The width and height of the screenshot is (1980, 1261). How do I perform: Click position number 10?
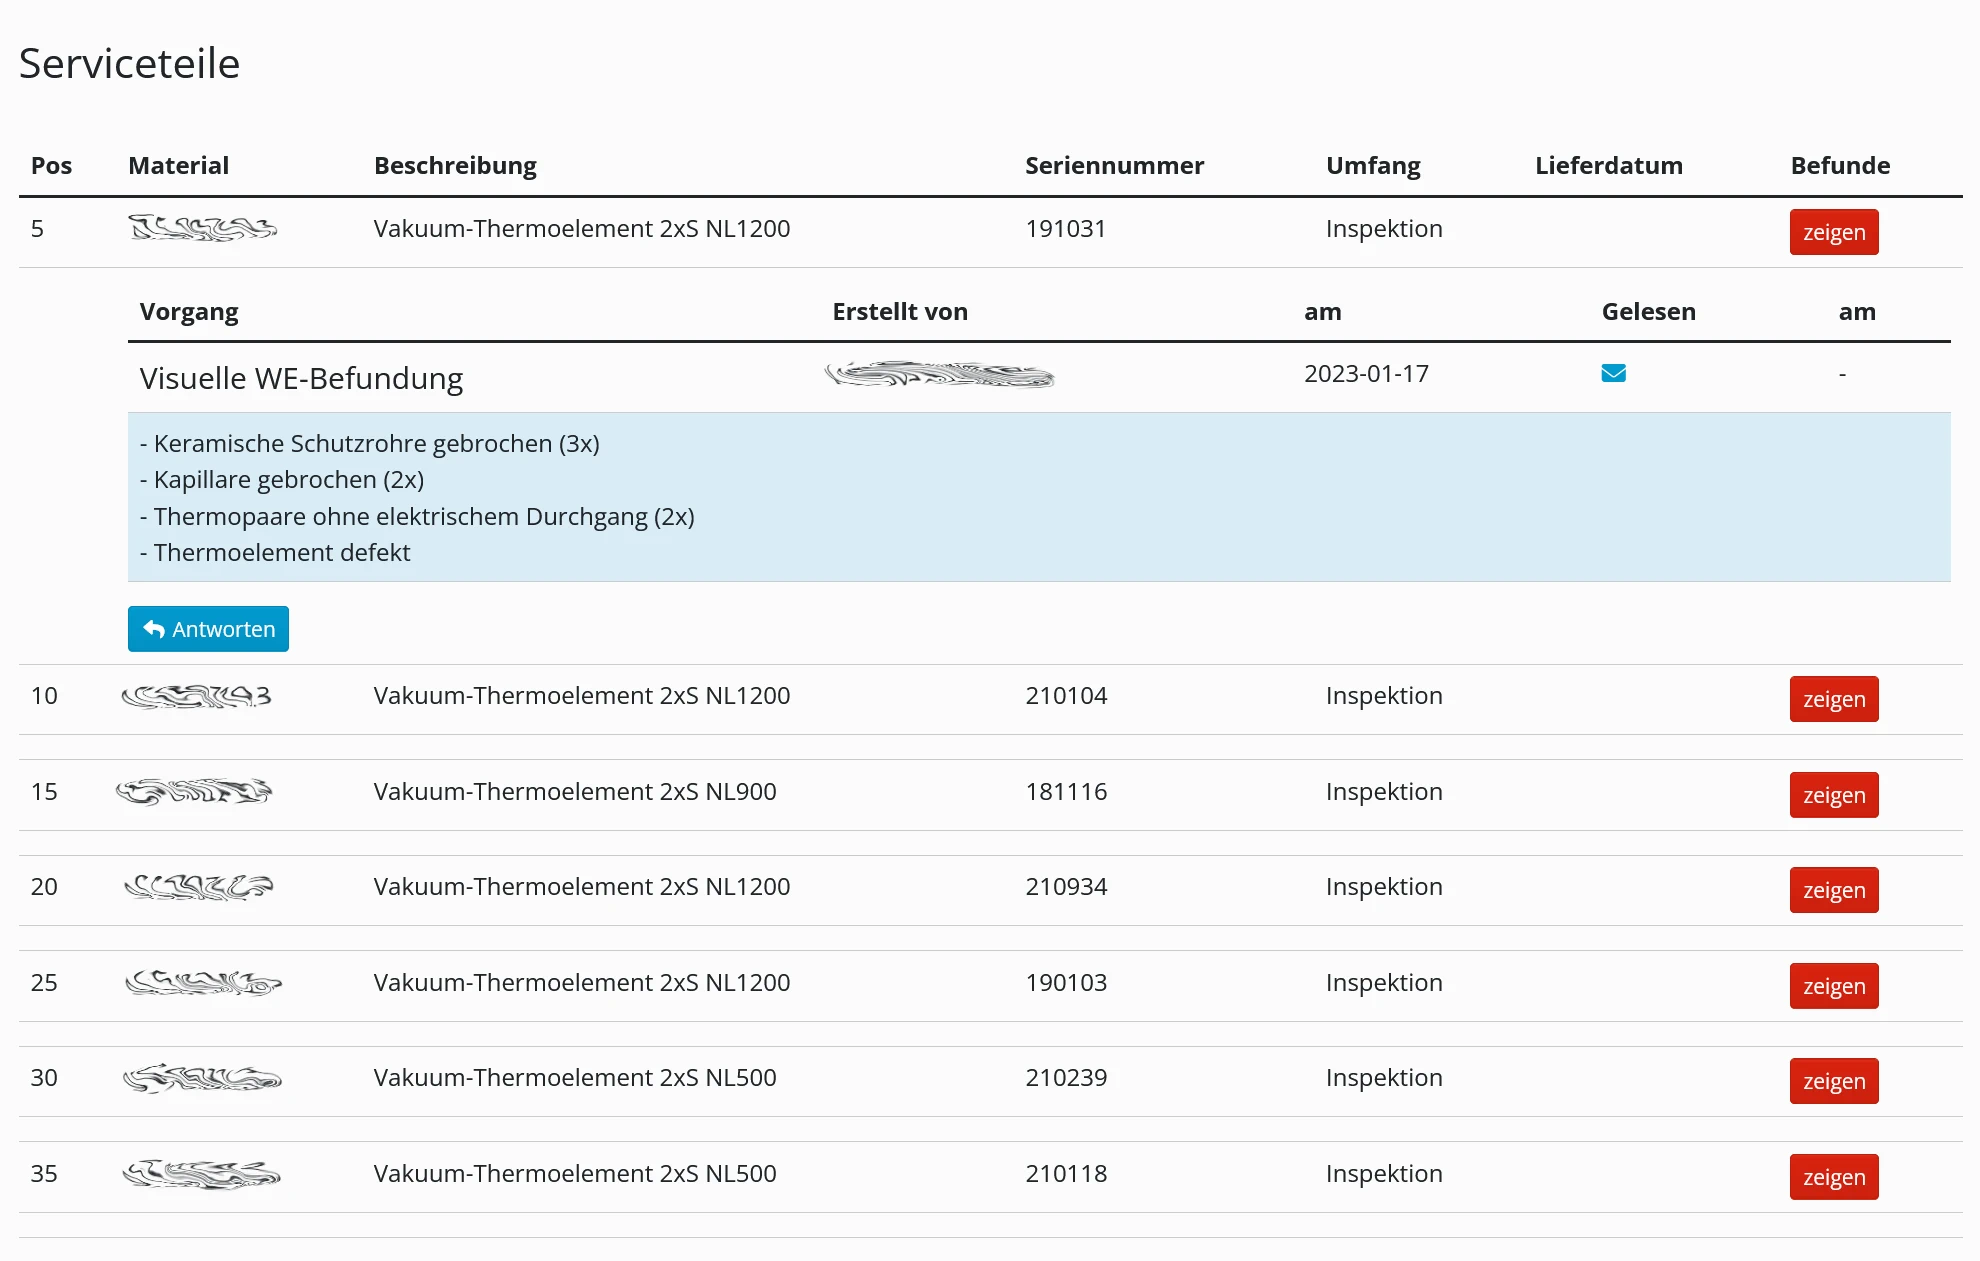[x=44, y=695]
